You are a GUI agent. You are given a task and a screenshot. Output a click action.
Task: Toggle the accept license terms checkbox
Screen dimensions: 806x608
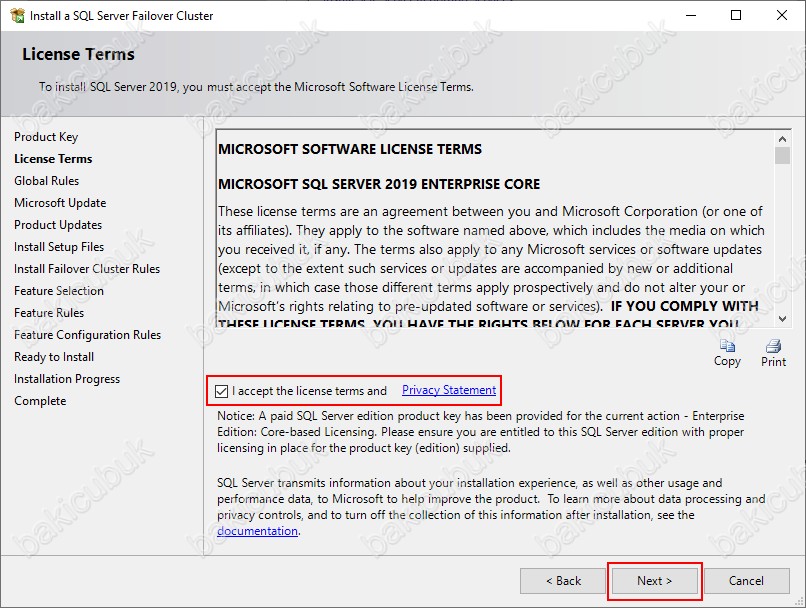pos(222,391)
